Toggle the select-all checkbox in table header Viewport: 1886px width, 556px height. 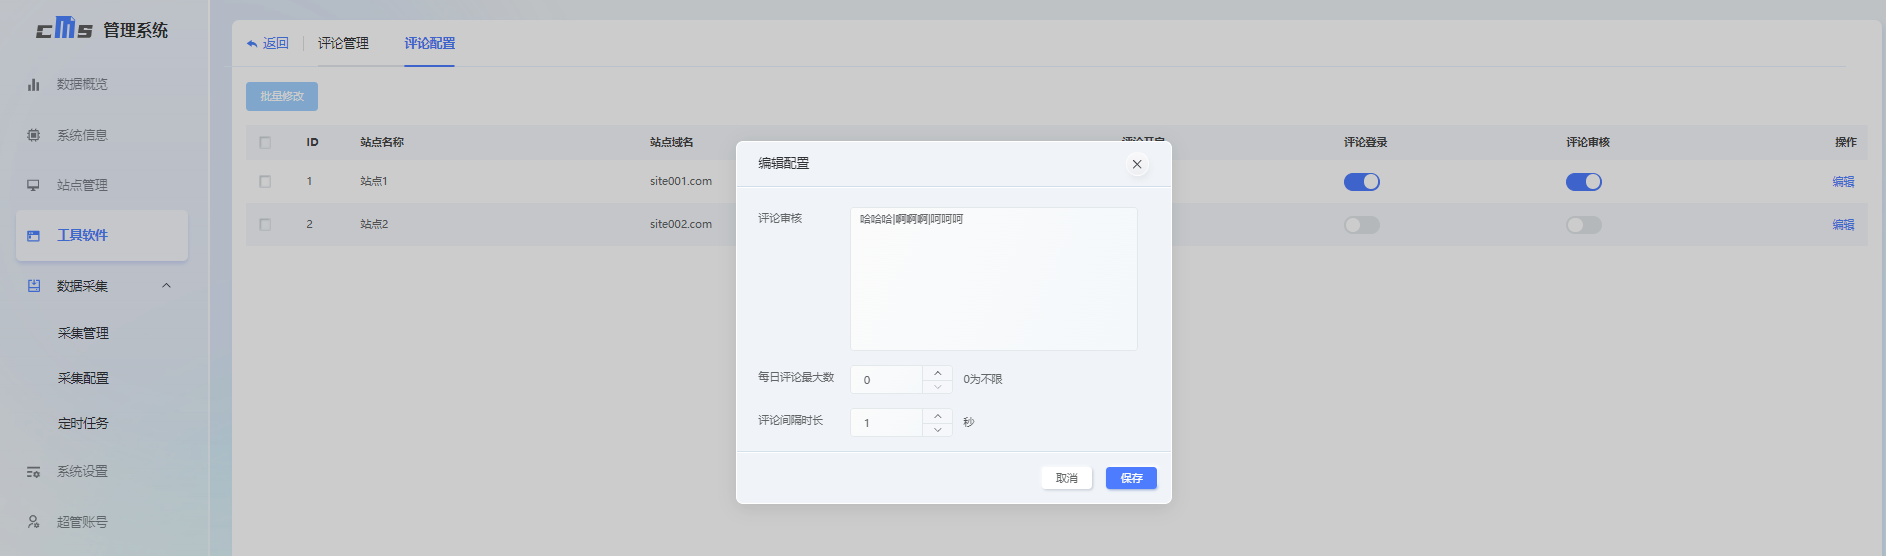pyautogui.click(x=265, y=142)
